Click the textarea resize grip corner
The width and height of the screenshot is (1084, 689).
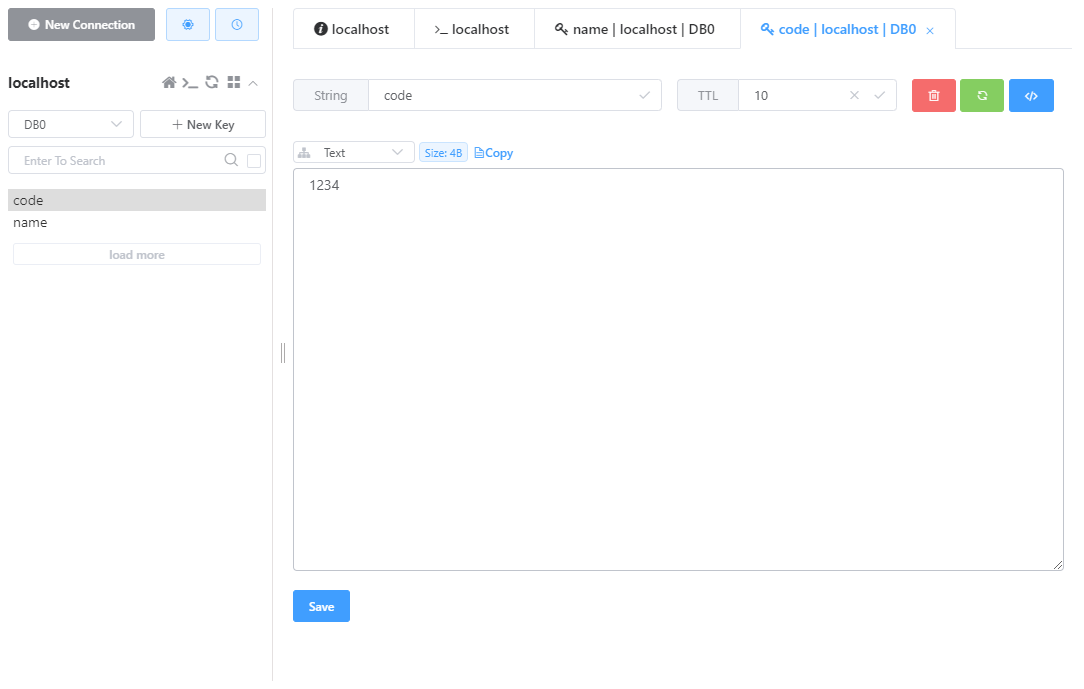[x=1058, y=565]
